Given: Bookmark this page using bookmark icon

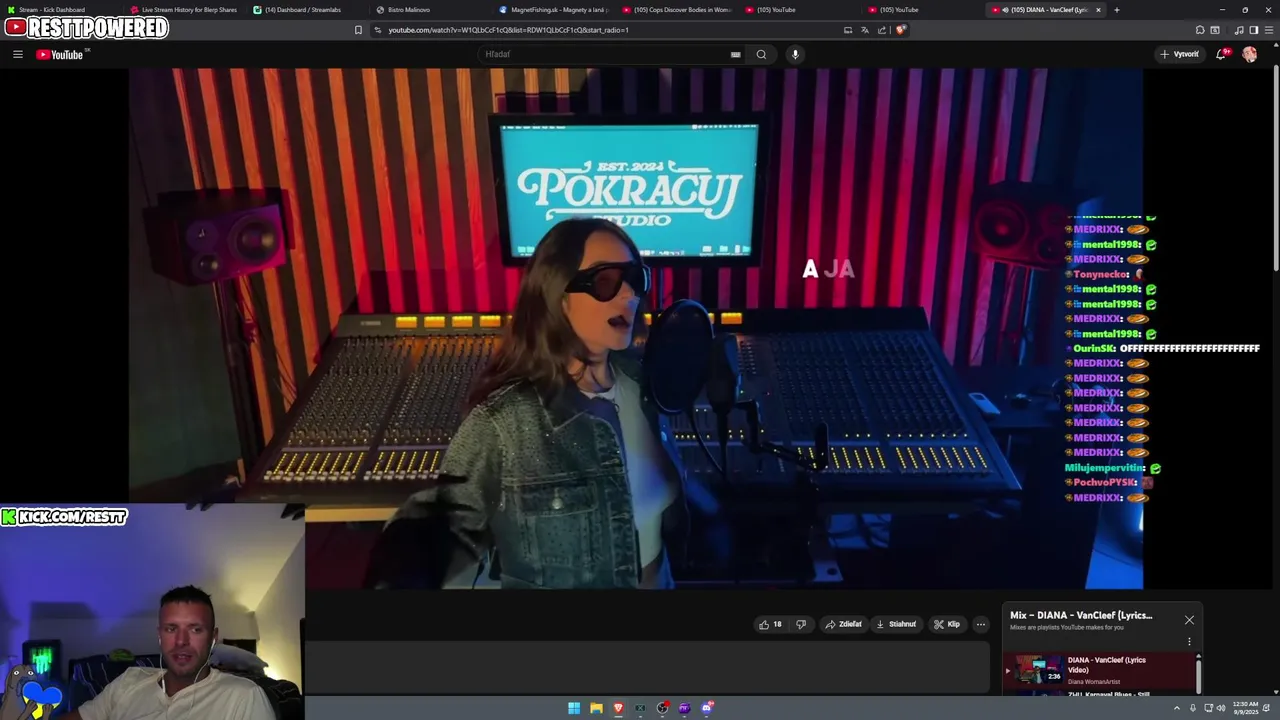Looking at the screenshot, I should click(358, 30).
